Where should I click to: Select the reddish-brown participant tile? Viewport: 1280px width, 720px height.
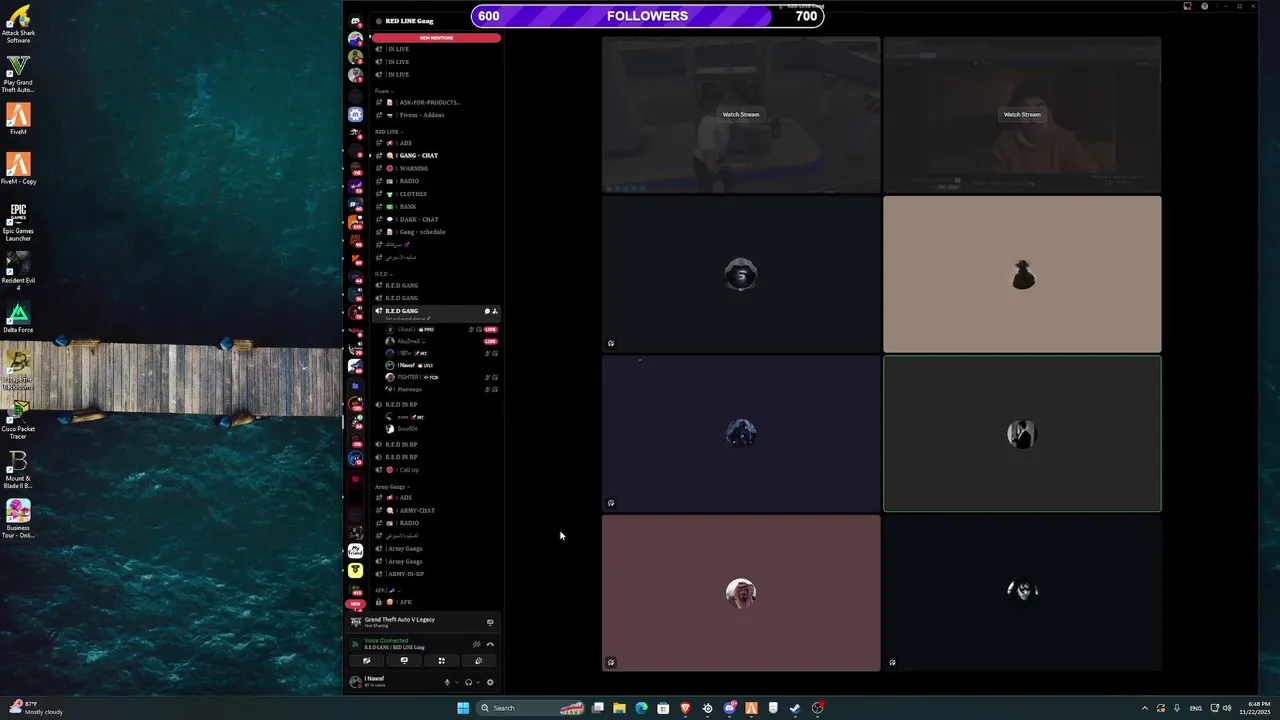(741, 593)
